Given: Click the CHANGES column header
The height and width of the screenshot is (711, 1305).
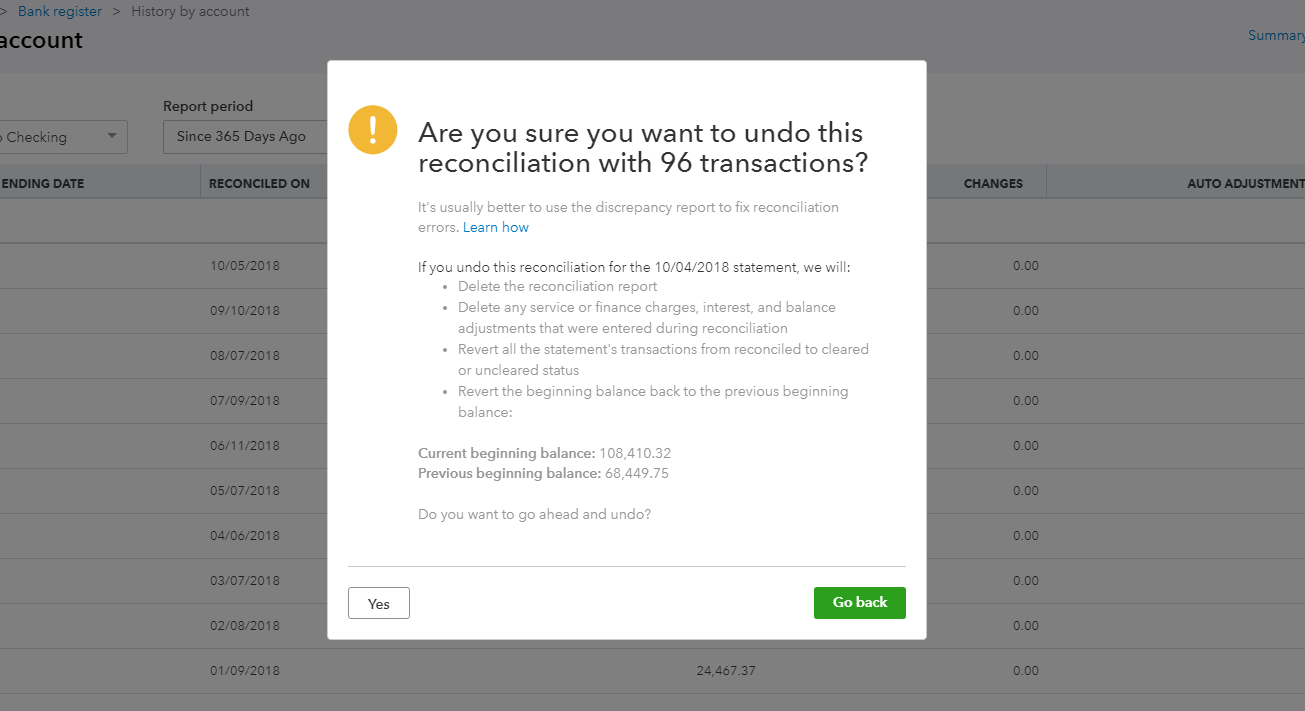Looking at the screenshot, I should (993, 184).
